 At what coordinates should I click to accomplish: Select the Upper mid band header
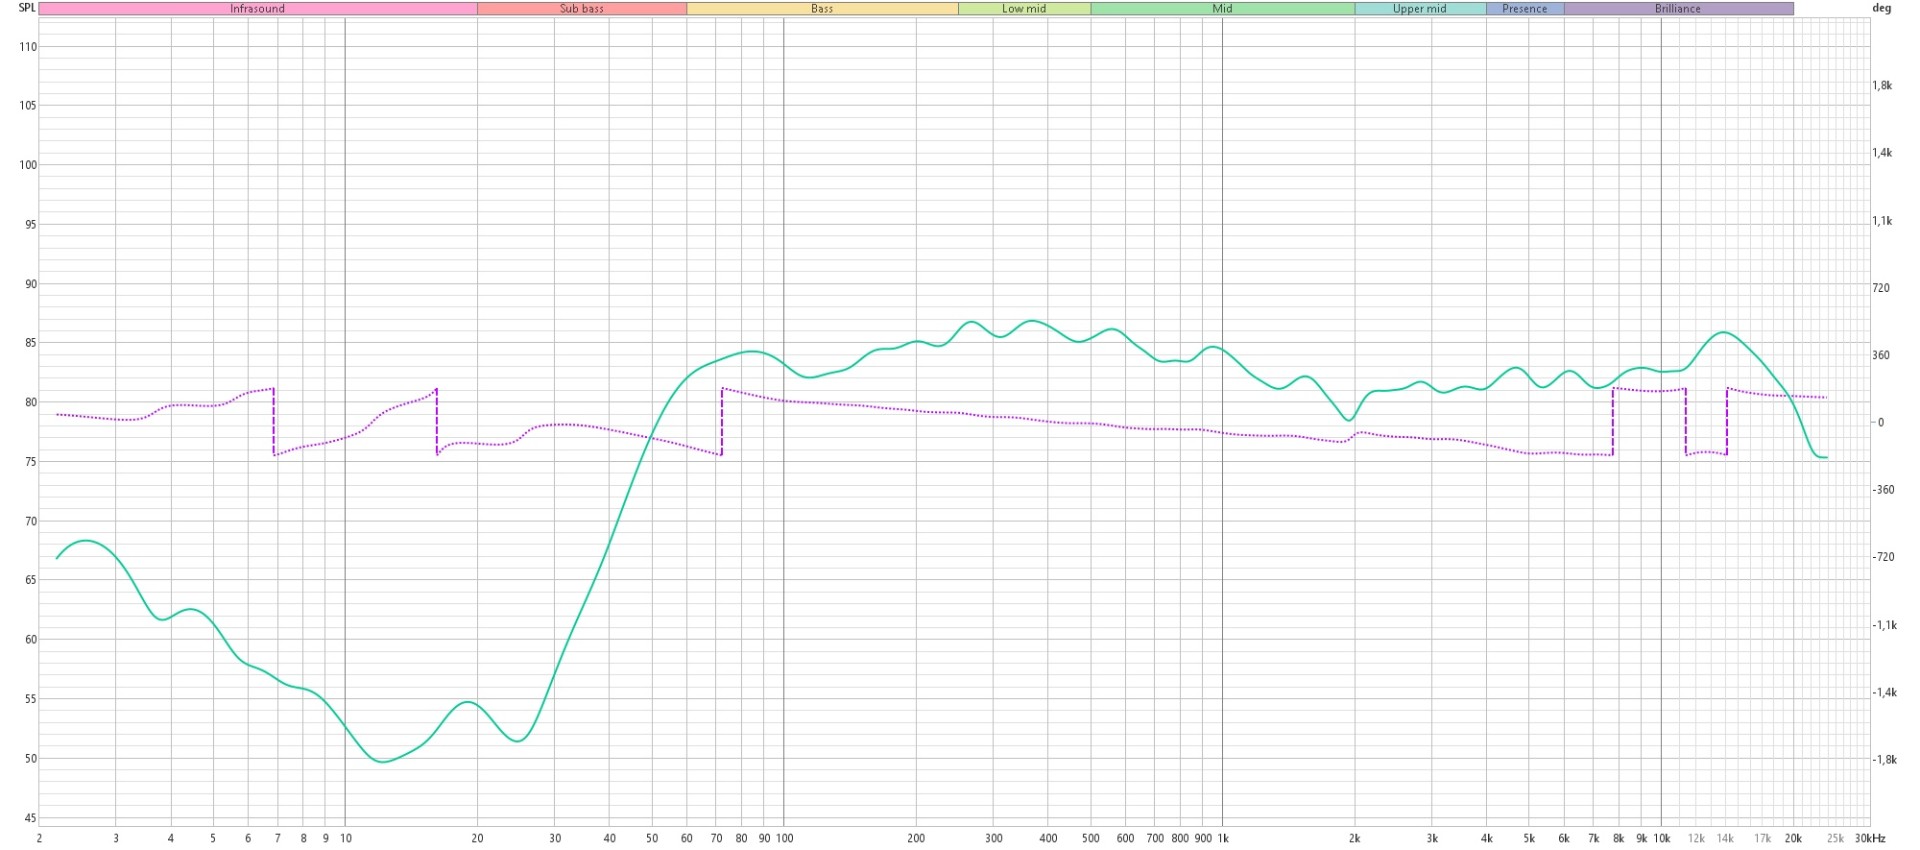tap(1419, 9)
